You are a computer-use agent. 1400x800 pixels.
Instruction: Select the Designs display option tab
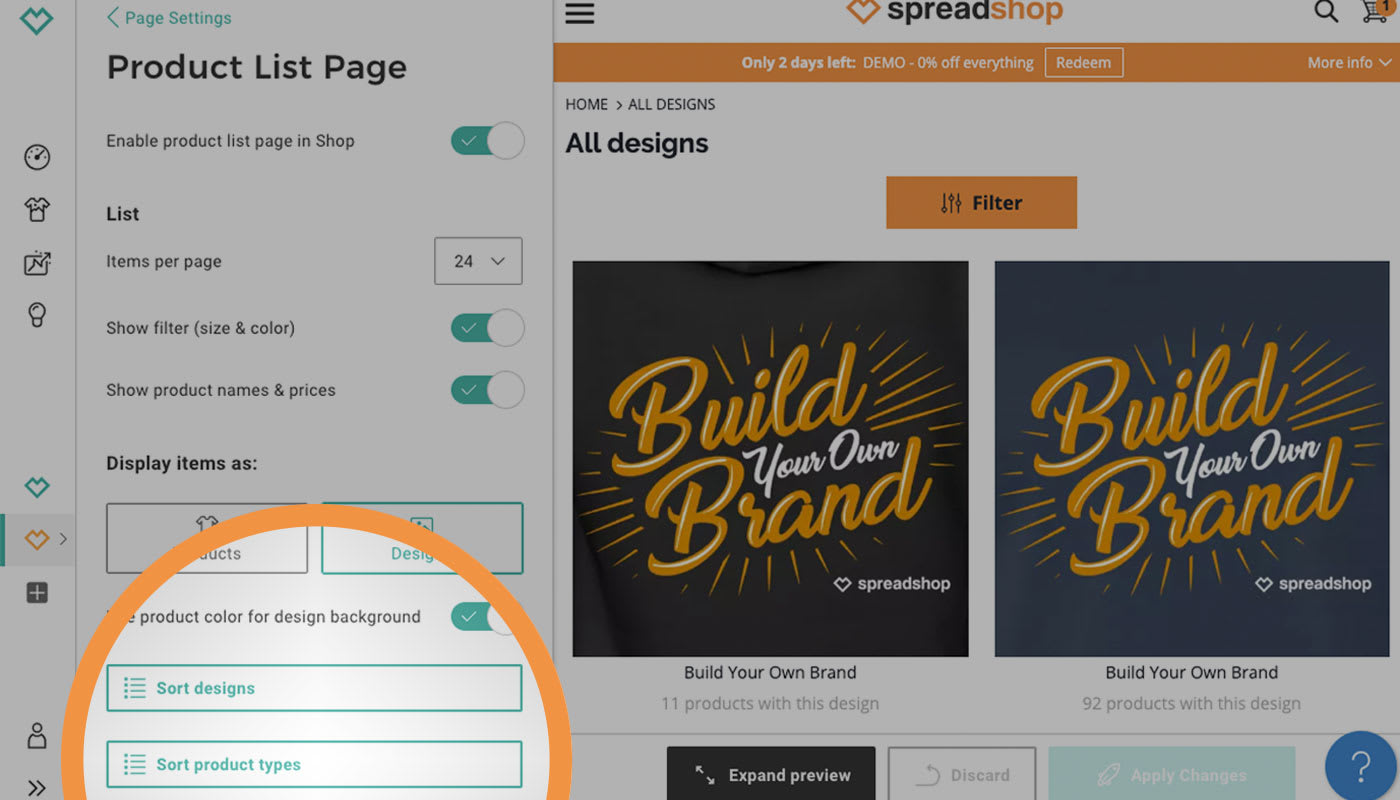click(422, 538)
